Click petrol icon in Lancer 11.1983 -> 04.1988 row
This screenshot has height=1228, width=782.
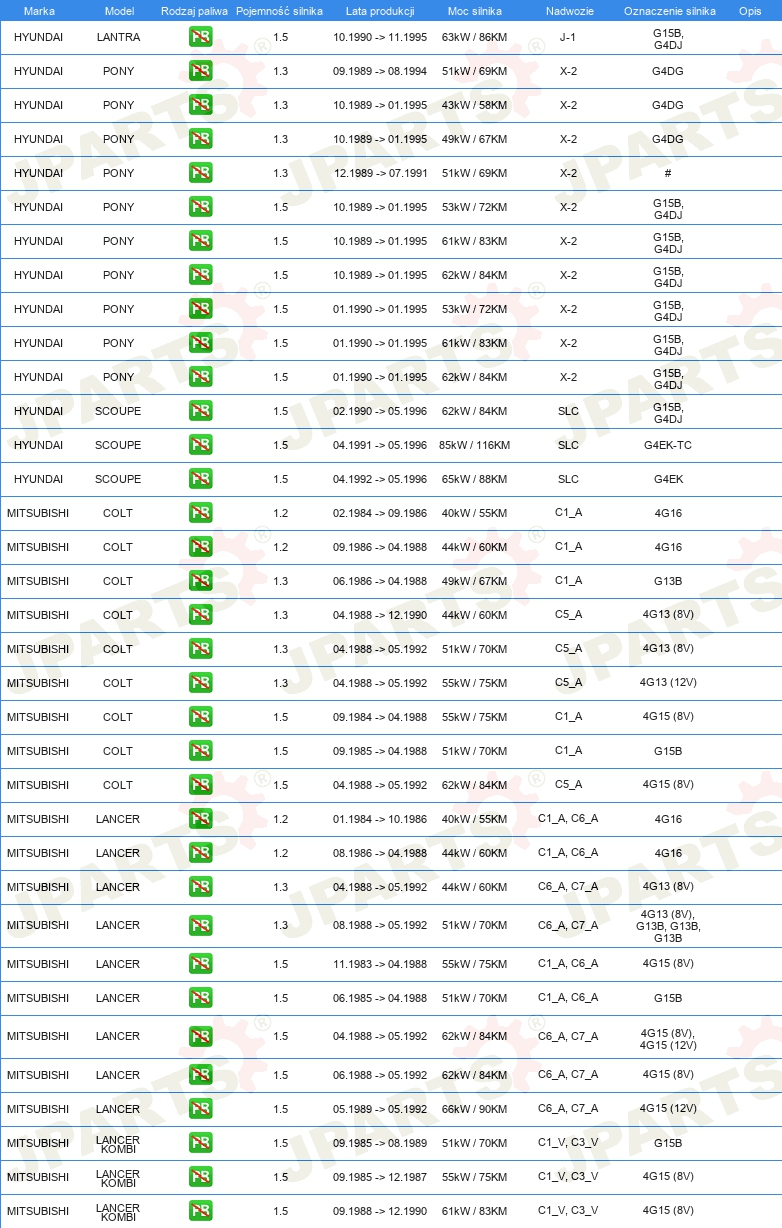coord(200,965)
